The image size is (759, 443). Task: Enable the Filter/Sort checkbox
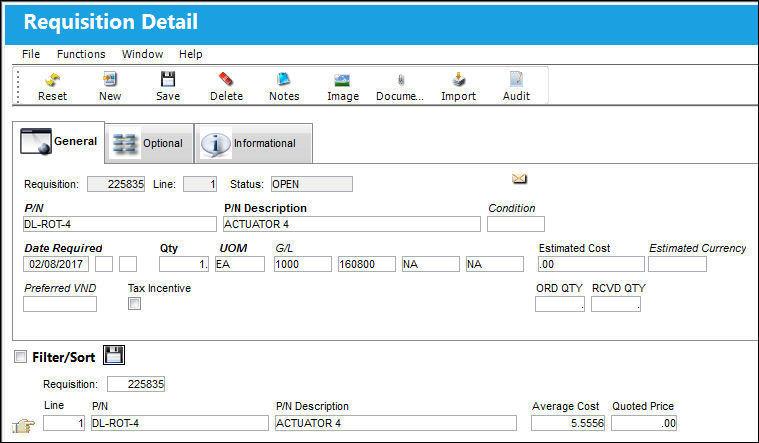pyautogui.click(x=20, y=357)
